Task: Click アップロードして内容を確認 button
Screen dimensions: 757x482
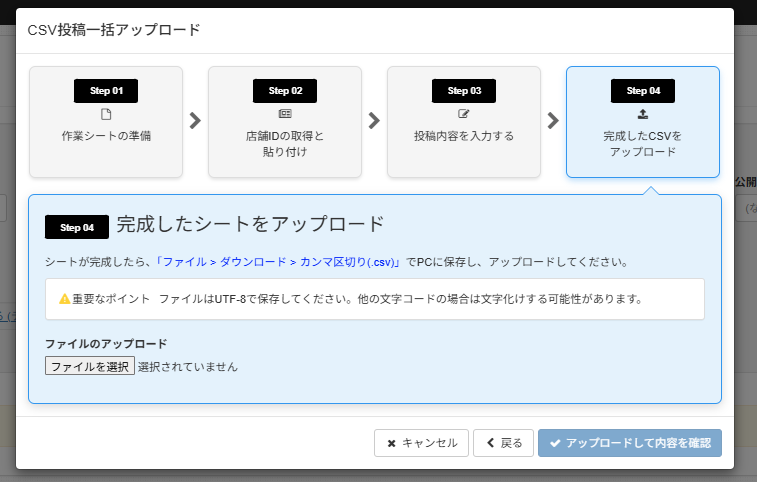Action: 630,443
